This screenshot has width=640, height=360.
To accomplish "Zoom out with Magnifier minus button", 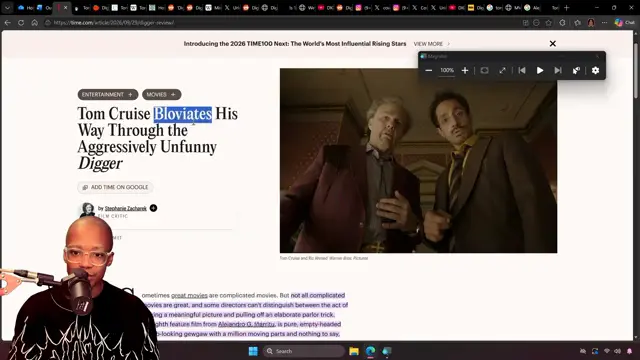I will (x=429, y=71).
